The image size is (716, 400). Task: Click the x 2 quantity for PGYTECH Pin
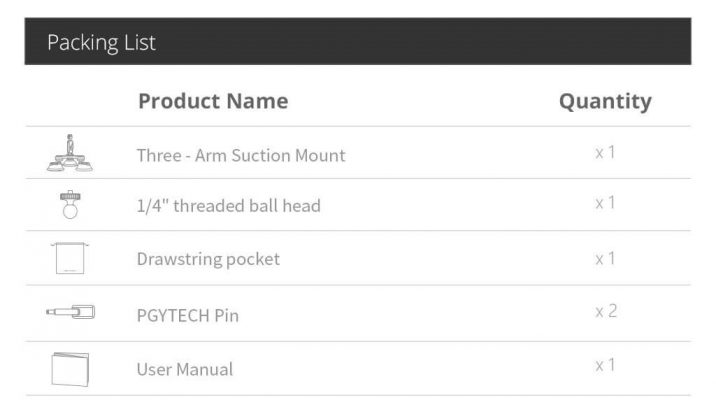pos(606,311)
